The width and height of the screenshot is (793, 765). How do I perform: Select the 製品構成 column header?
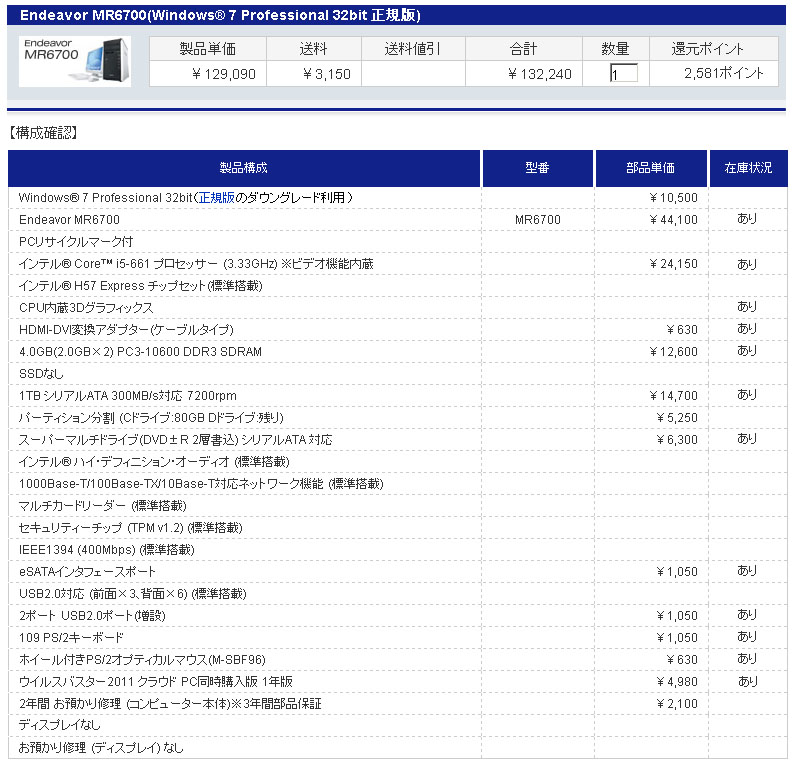point(244,168)
